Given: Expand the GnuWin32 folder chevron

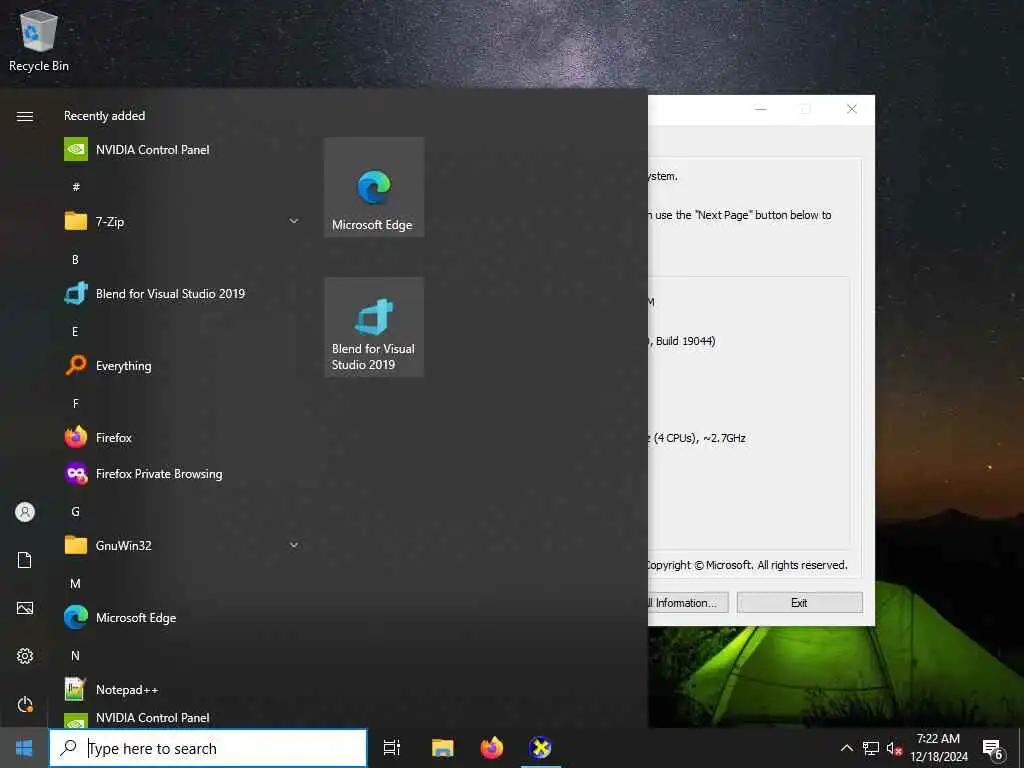Looking at the screenshot, I should pyautogui.click(x=294, y=545).
